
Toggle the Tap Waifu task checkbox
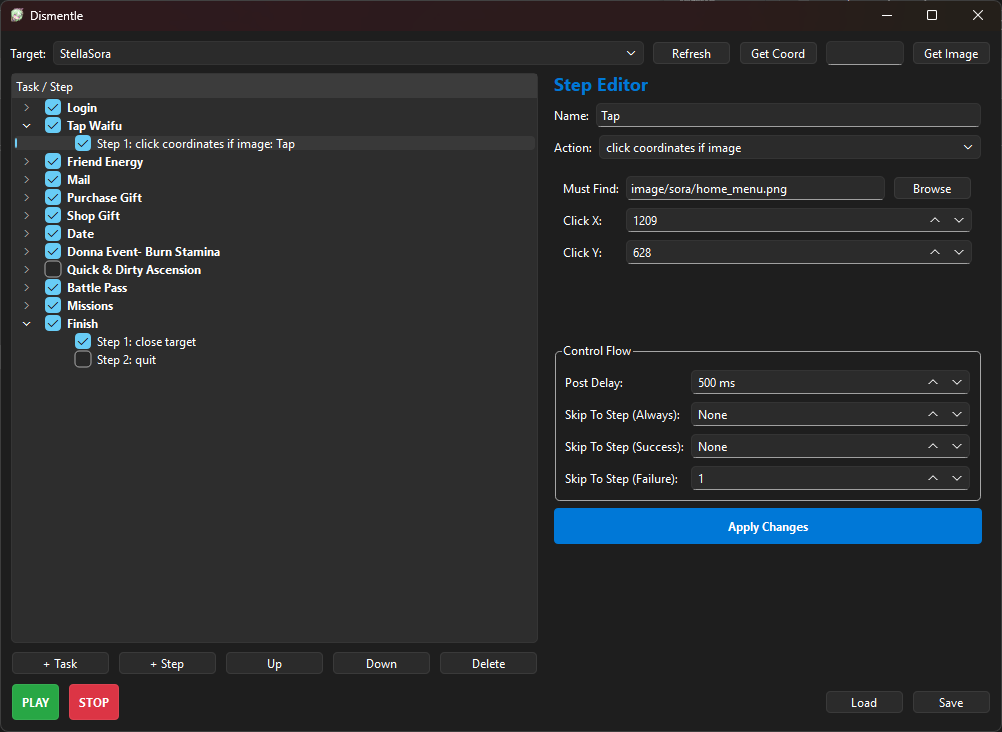[53, 125]
